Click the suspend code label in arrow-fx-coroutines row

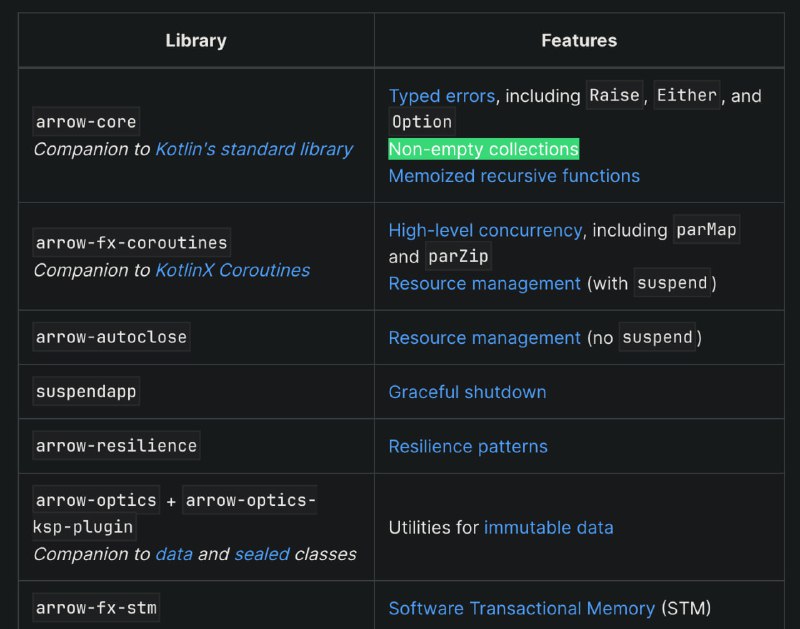pyautogui.click(x=672, y=282)
